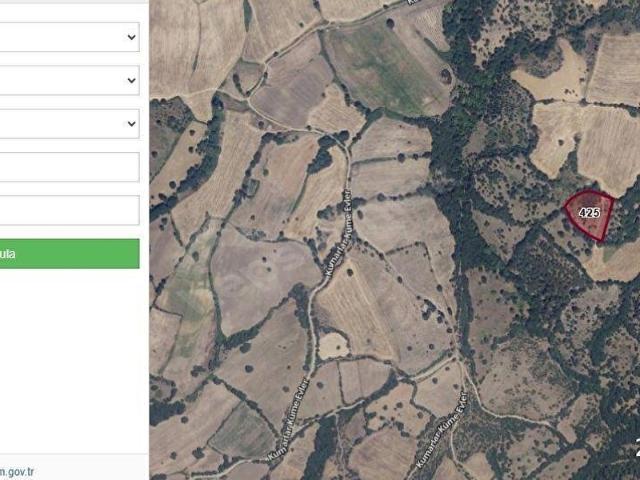
Task: Click the green Sorgula query button
Action: coord(69,254)
